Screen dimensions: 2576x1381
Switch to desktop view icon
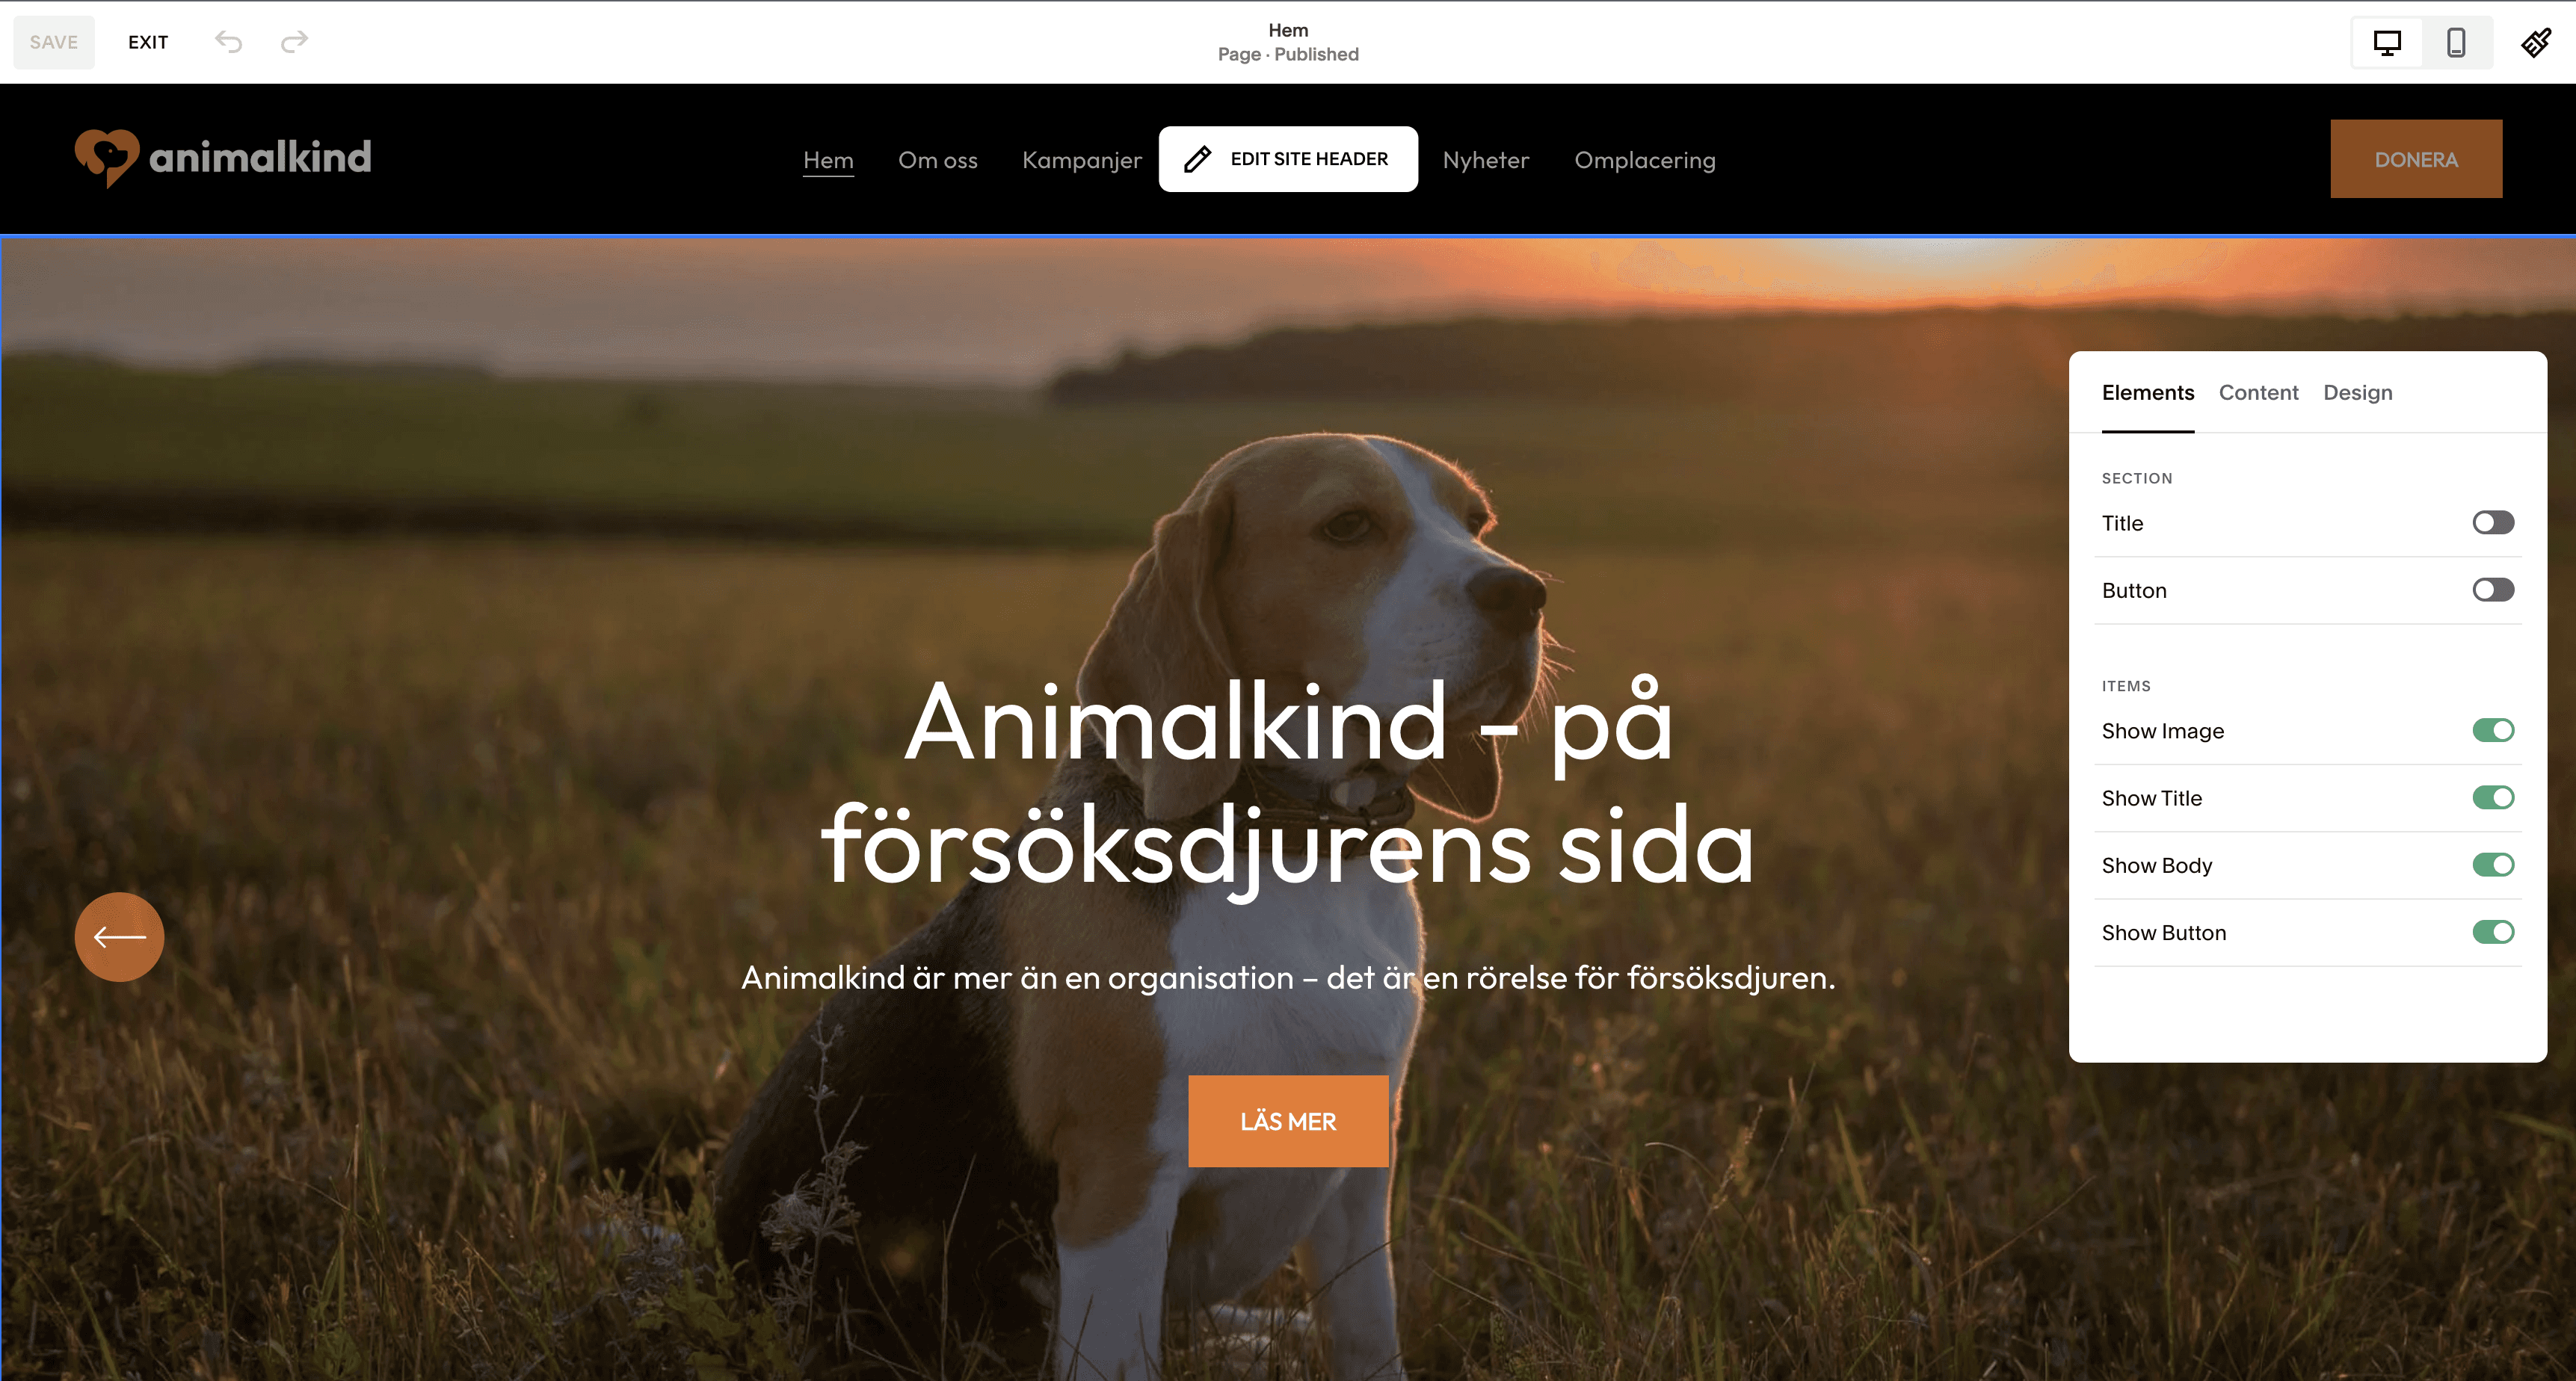coord(2387,42)
